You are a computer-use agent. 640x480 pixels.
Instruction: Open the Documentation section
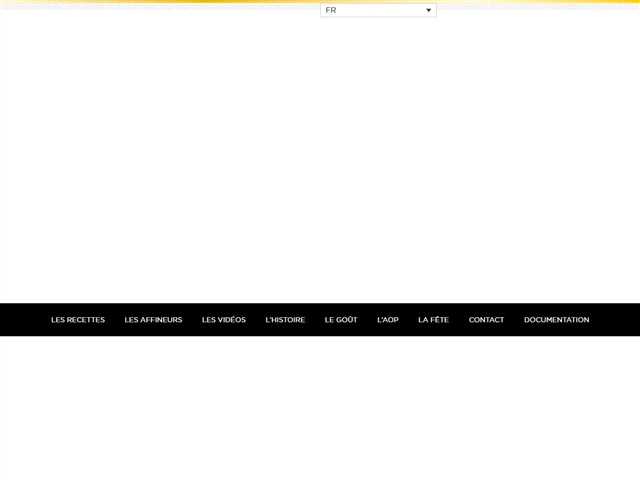pos(556,320)
